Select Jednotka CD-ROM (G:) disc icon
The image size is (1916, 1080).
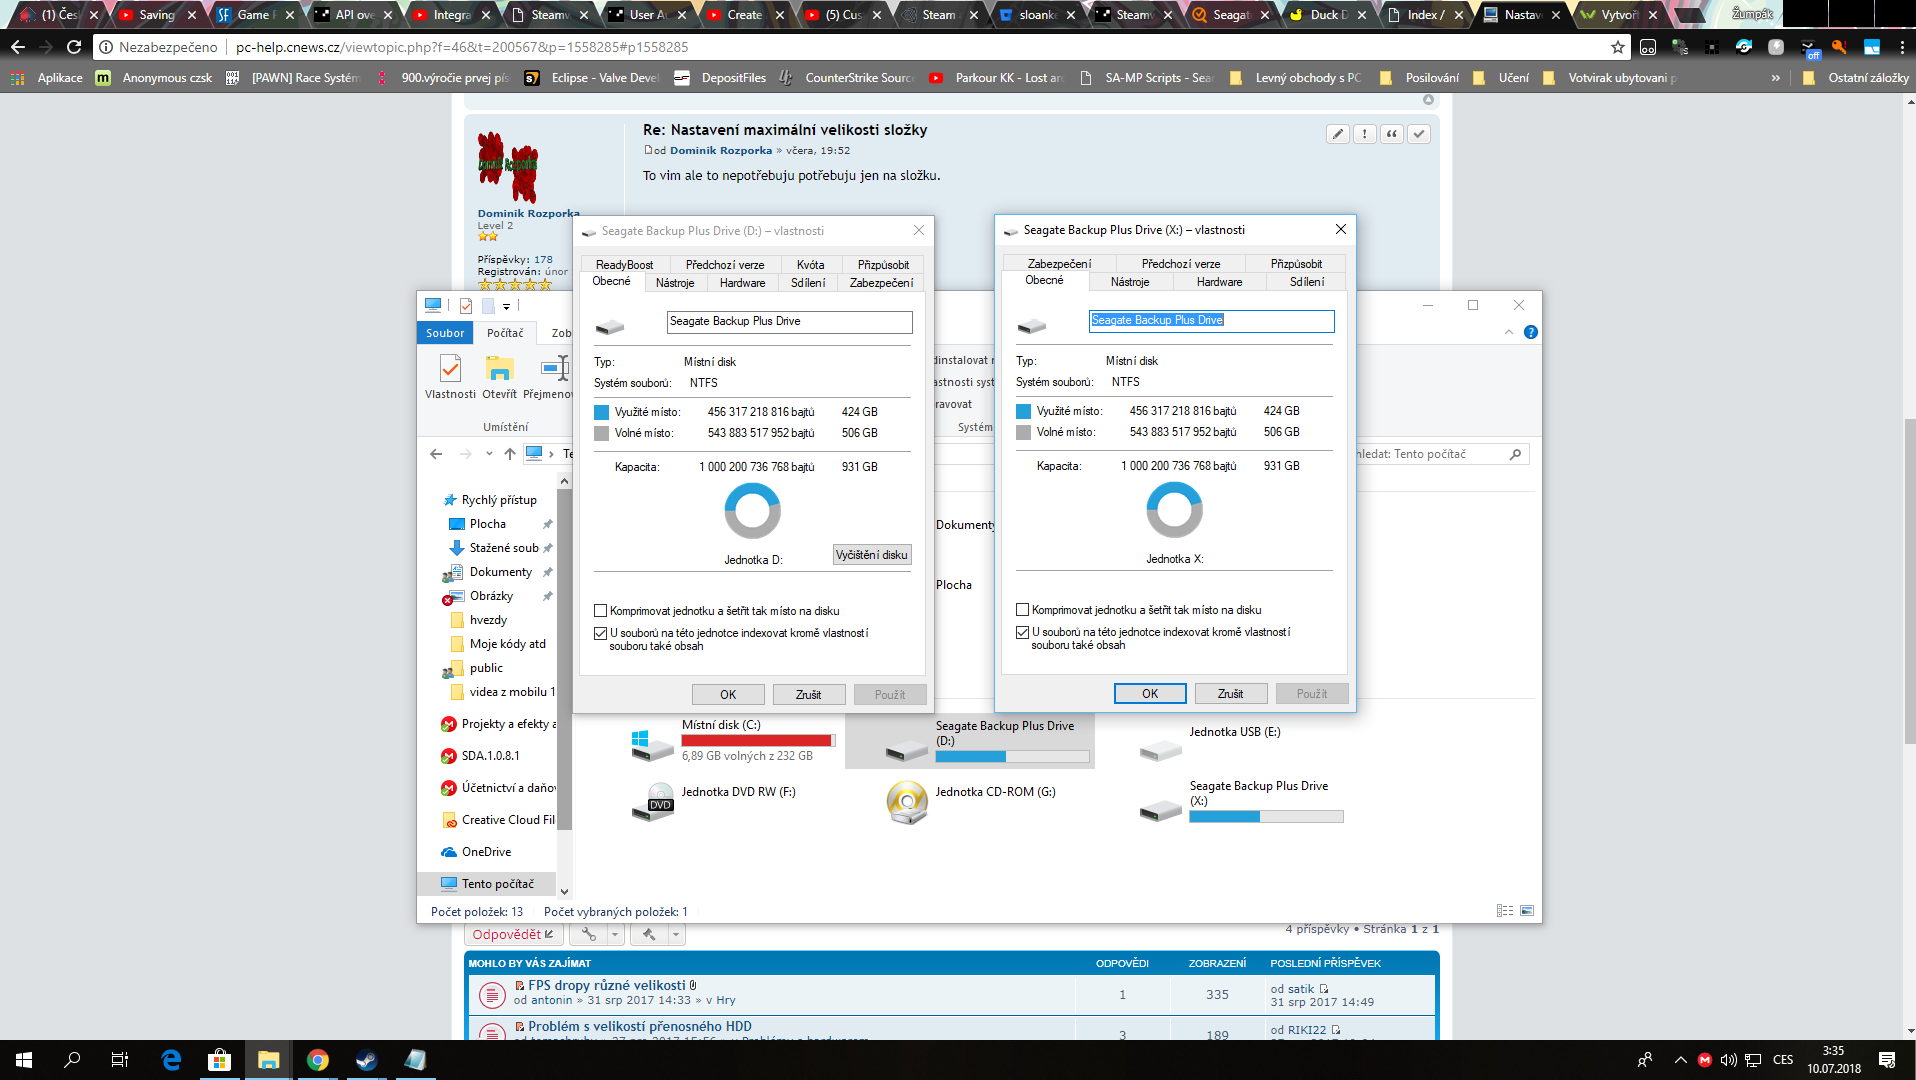[907, 802]
